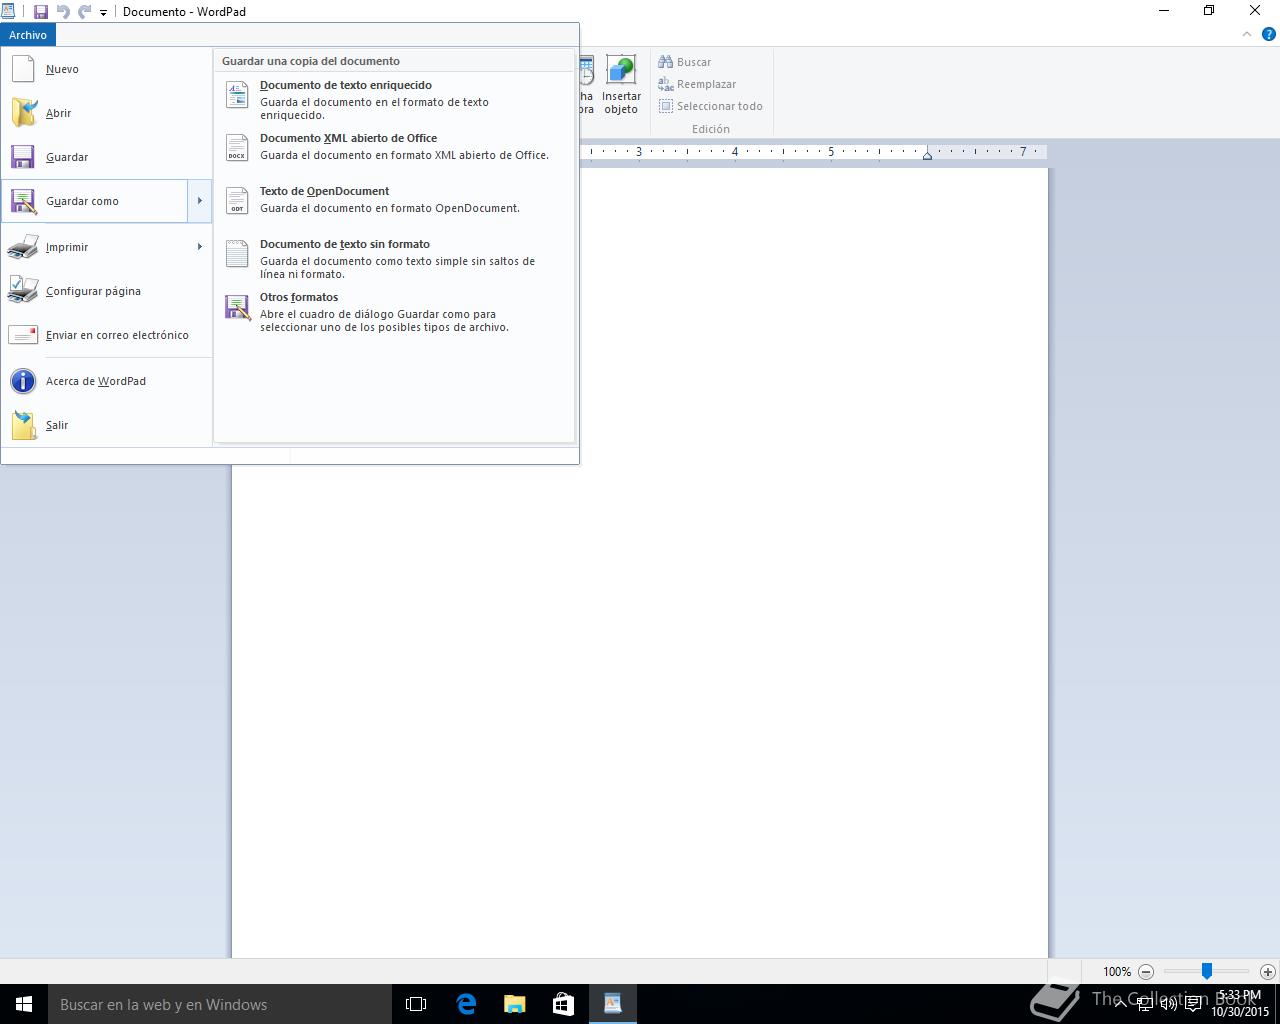Click the Undo arrow in title bar
Viewport: 1280px width, 1024px height.
tap(63, 12)
